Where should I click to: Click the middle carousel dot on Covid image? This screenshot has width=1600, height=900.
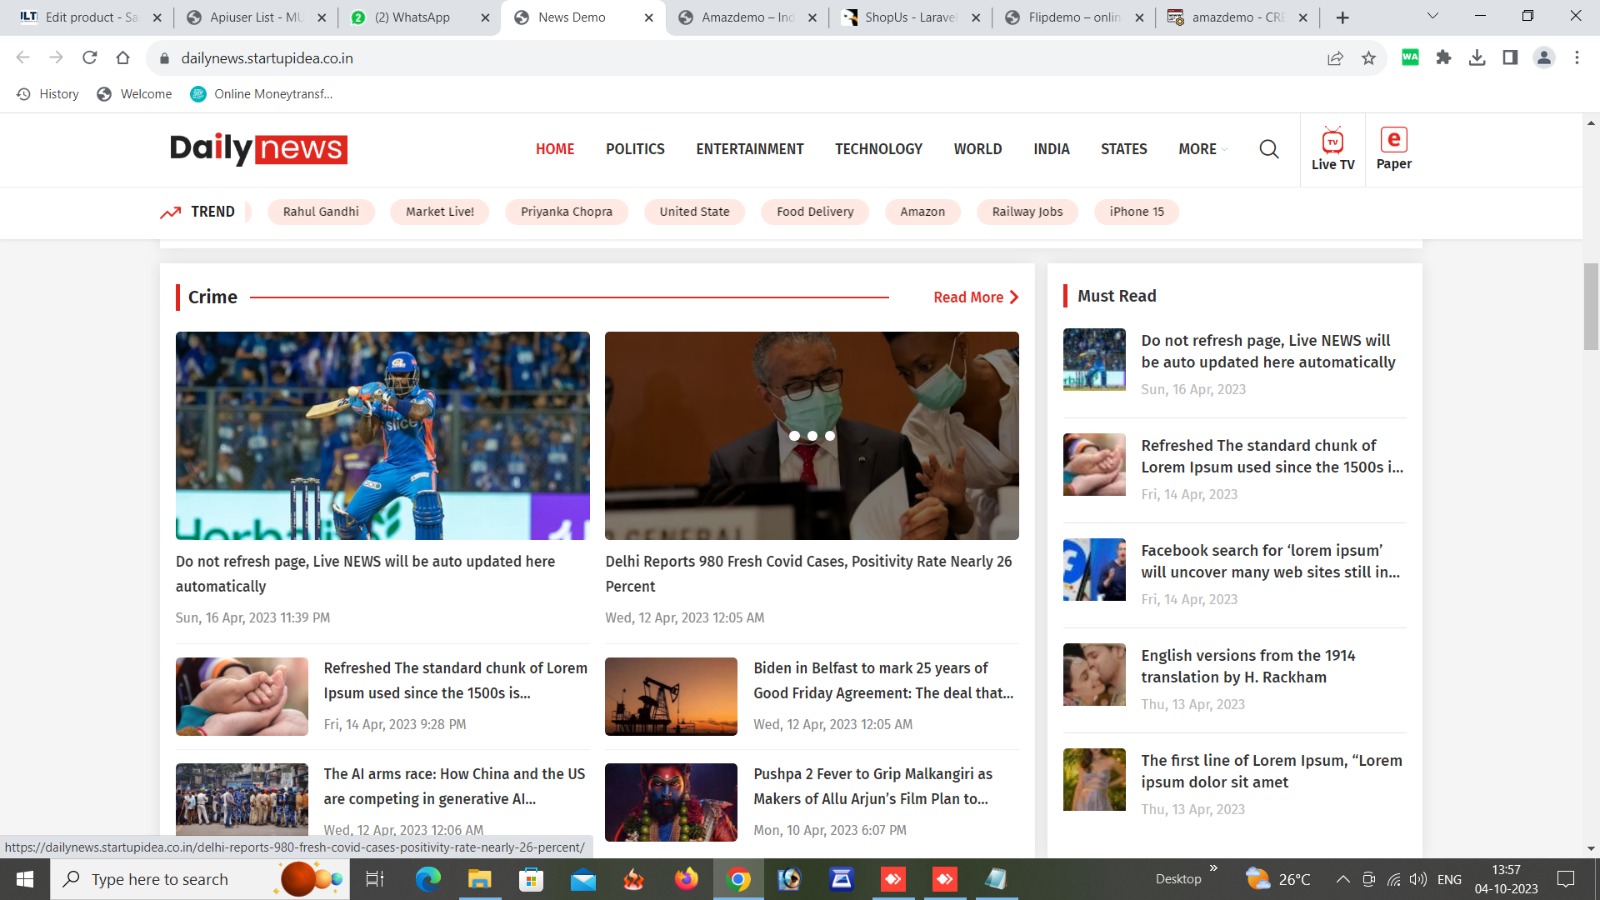[812, 436]
